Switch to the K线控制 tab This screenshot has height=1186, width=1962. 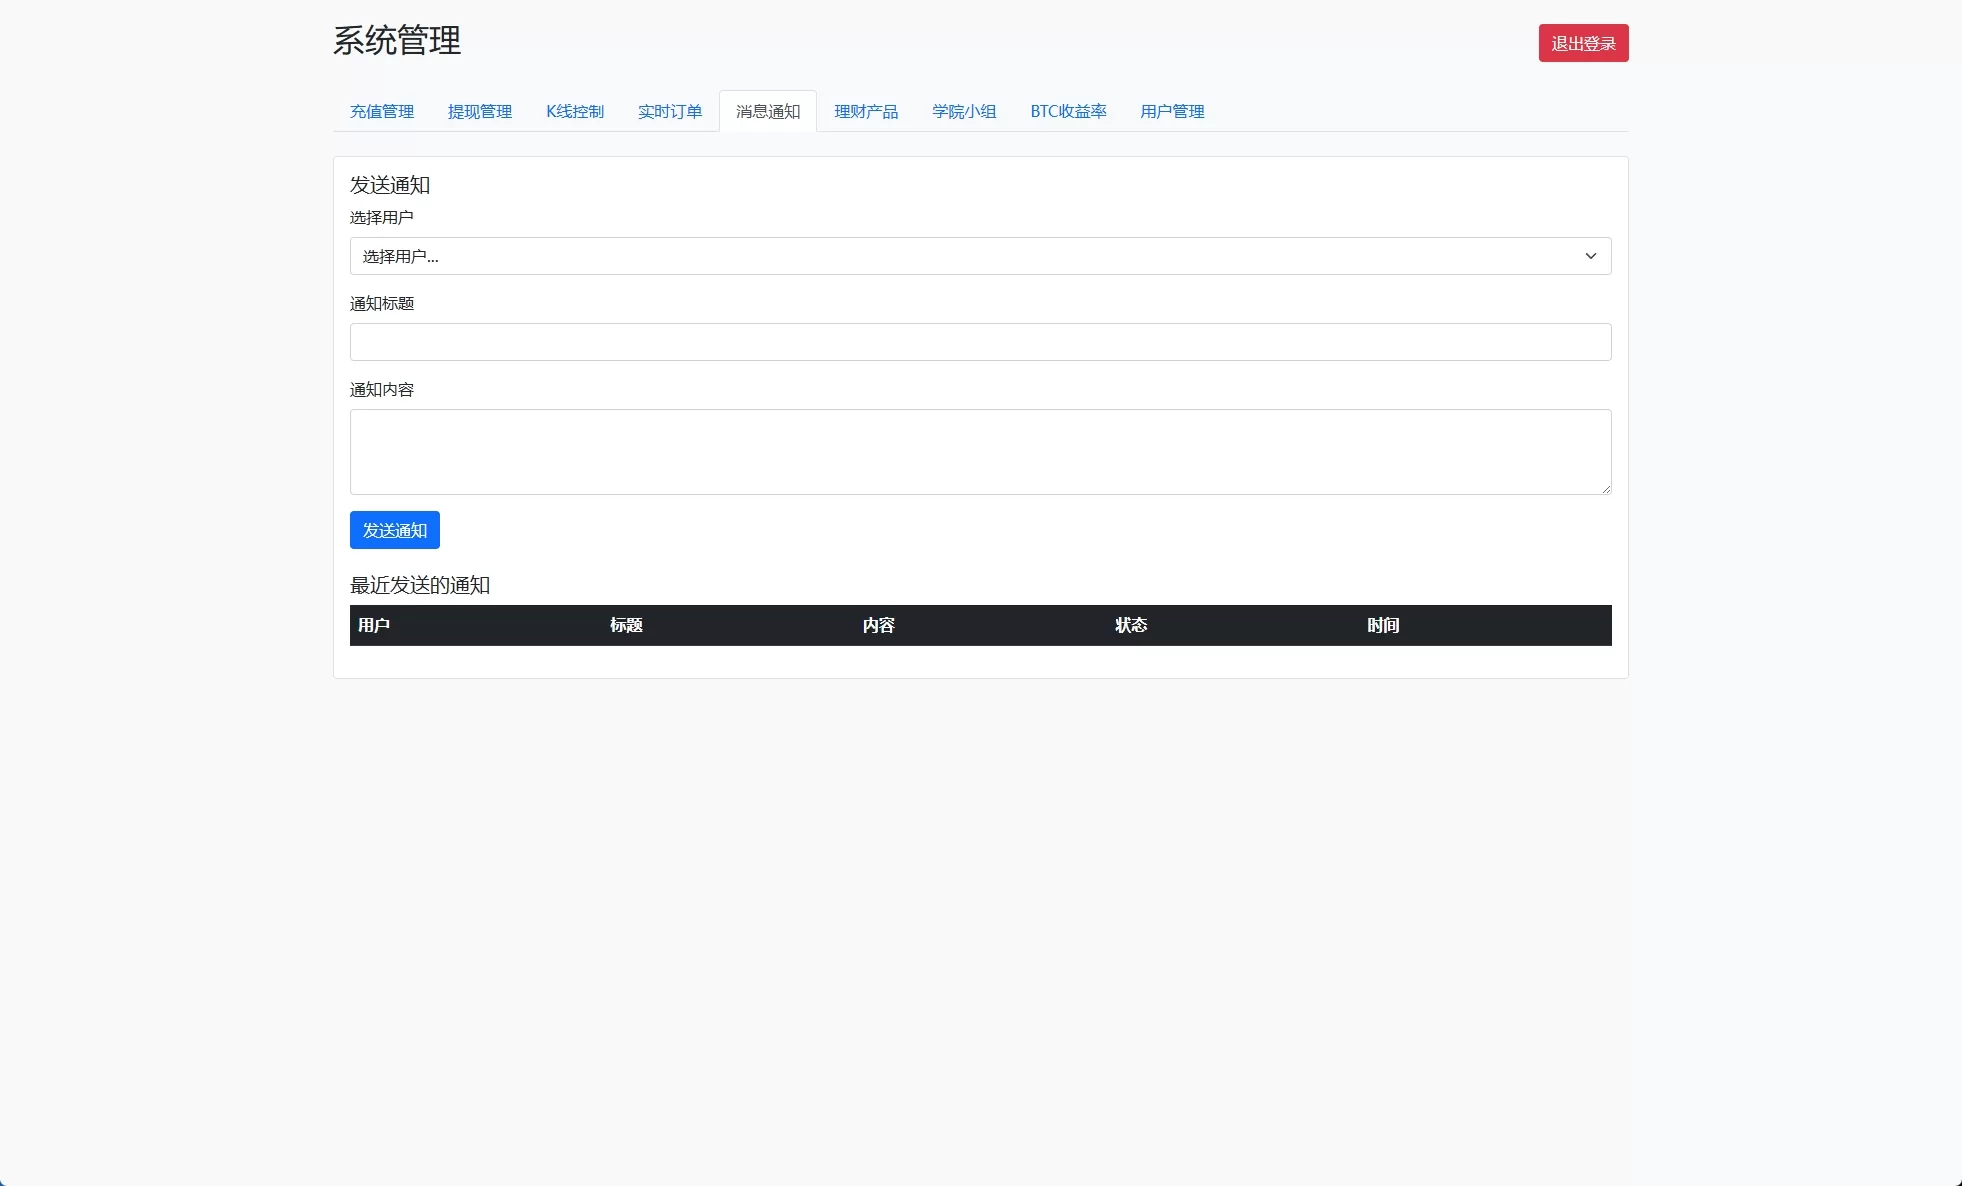tap(575, 111)
